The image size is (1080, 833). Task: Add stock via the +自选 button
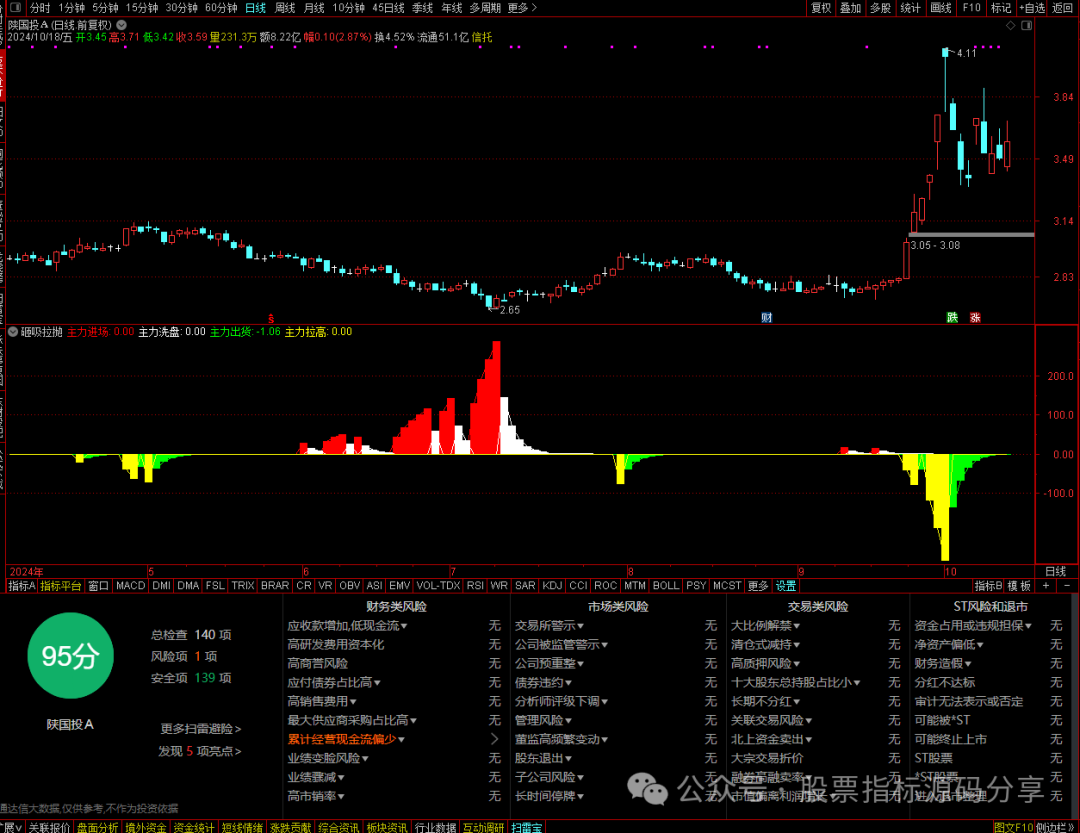tap(1032, 8)
